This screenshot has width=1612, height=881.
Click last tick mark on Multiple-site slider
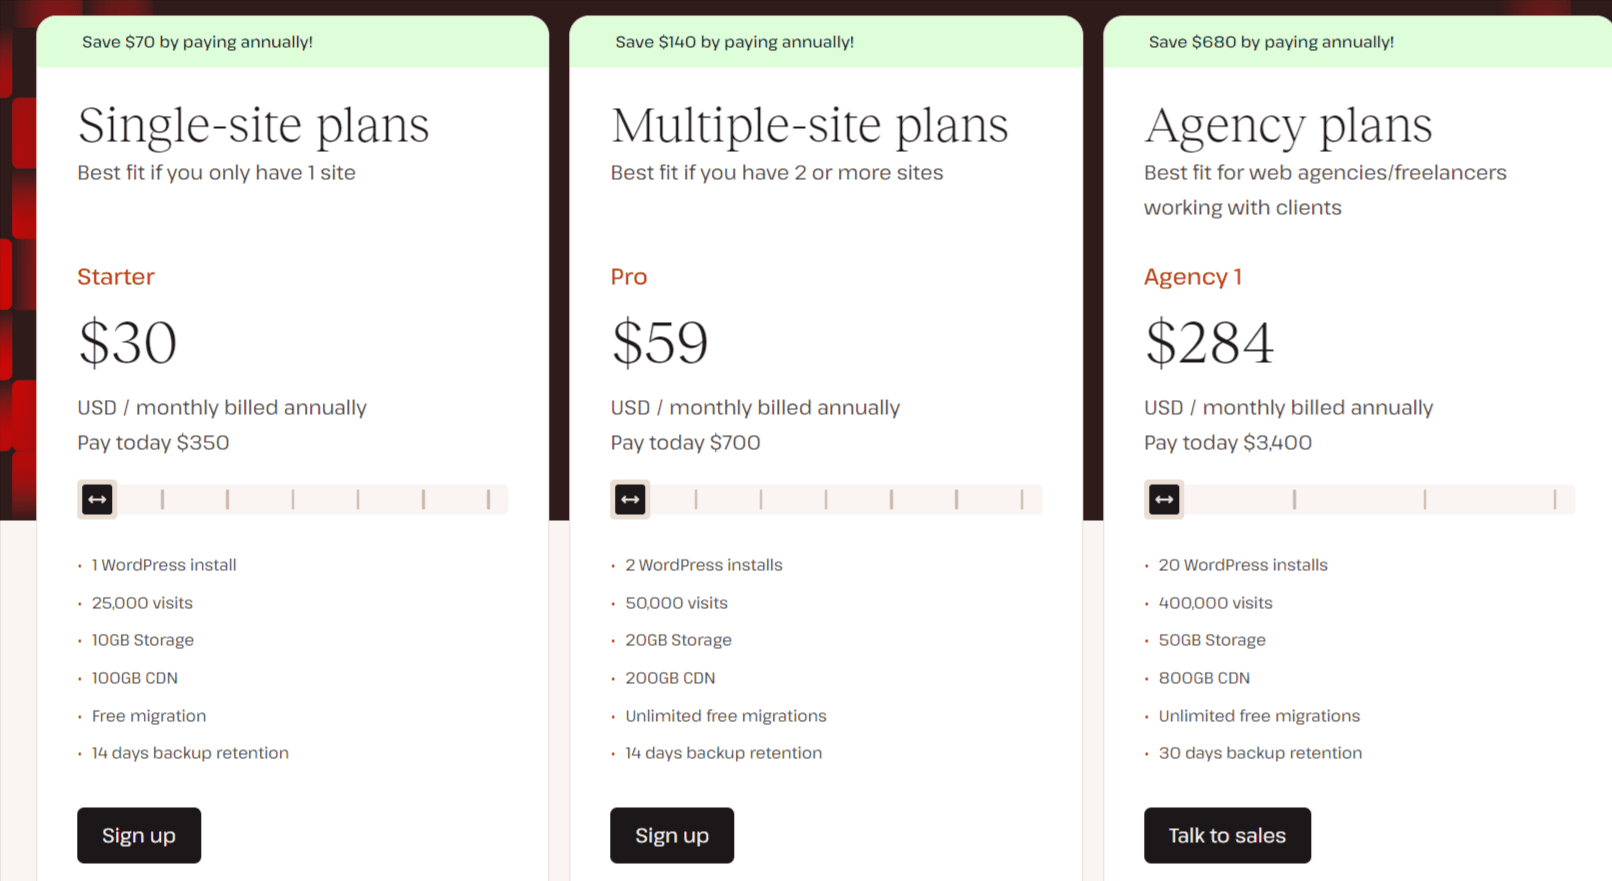(1021, 499)
